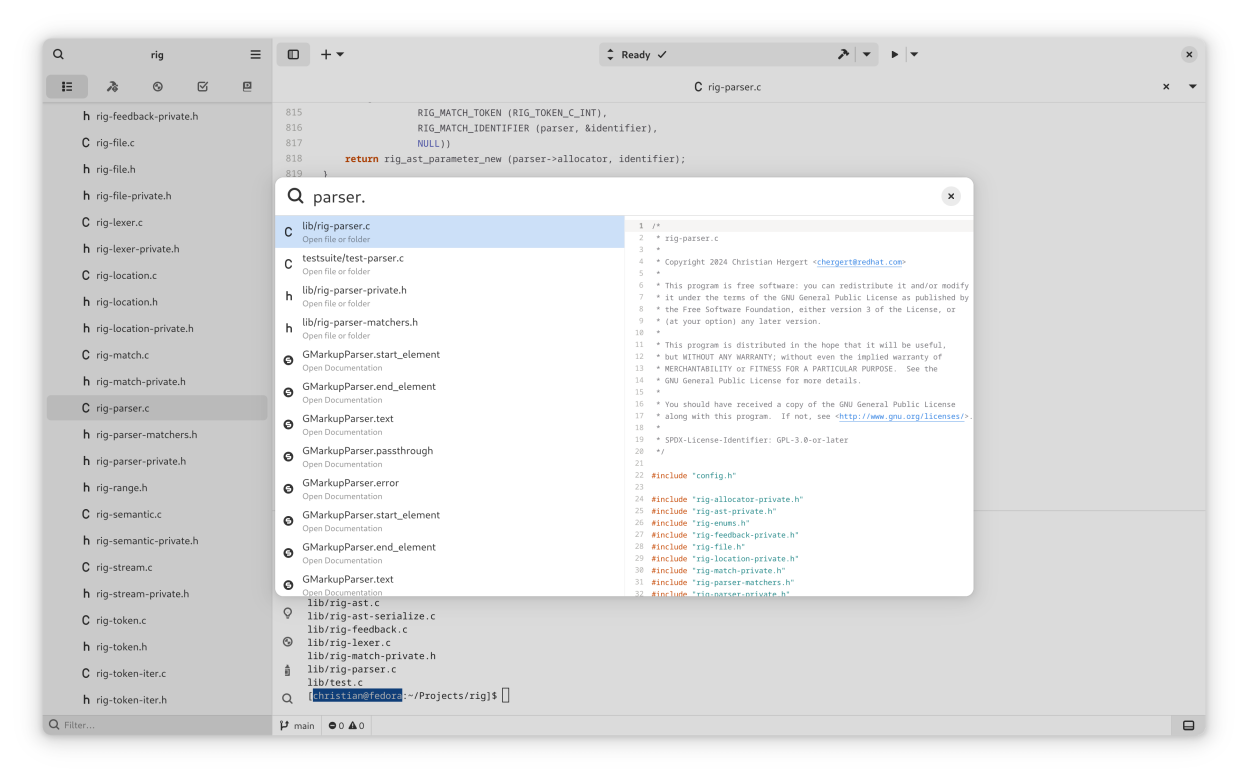Open the build options dropdown arrow
The height and width of the screenshot is (782, 1248).
(866, 55)
